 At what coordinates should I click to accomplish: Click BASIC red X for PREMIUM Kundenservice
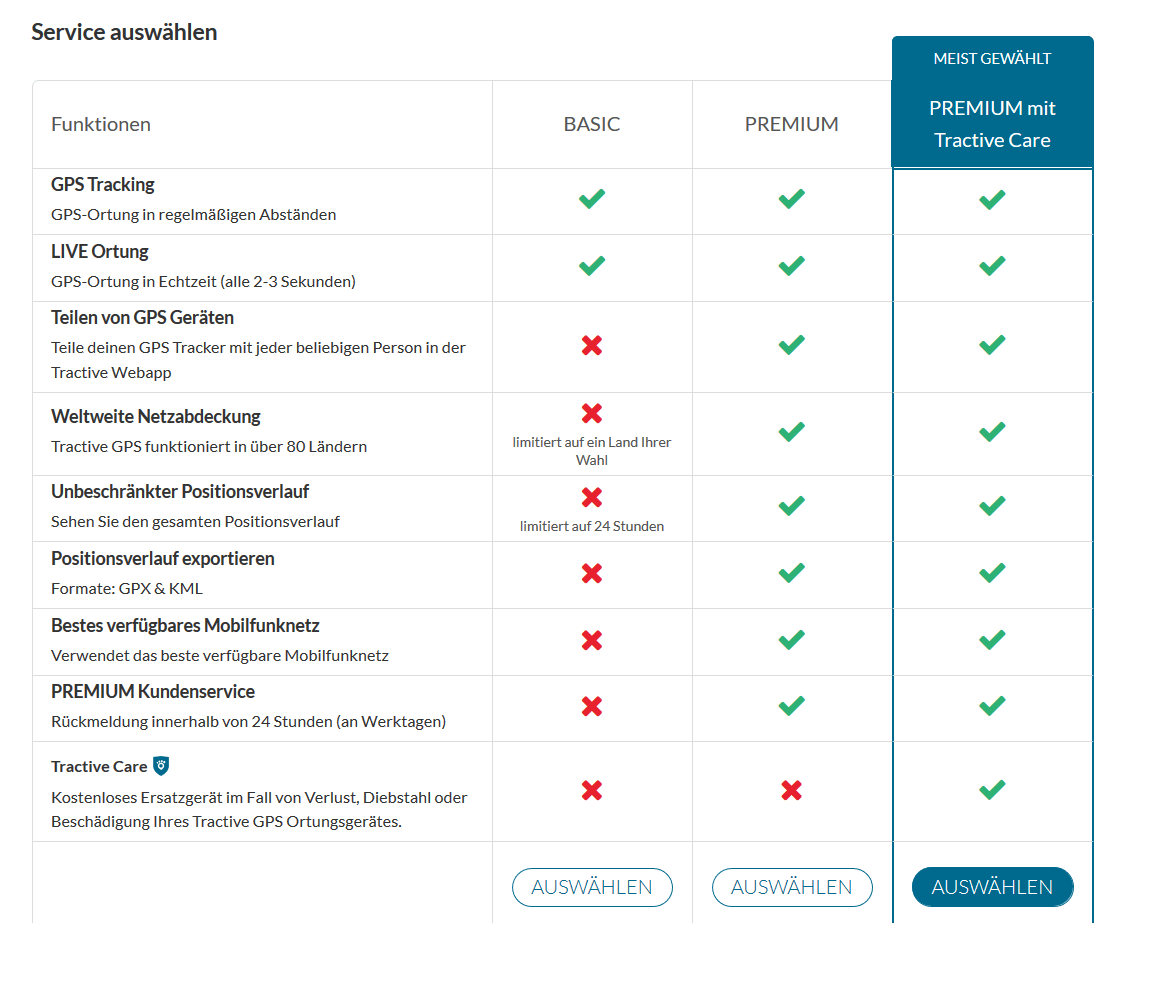tap(592, 706)
